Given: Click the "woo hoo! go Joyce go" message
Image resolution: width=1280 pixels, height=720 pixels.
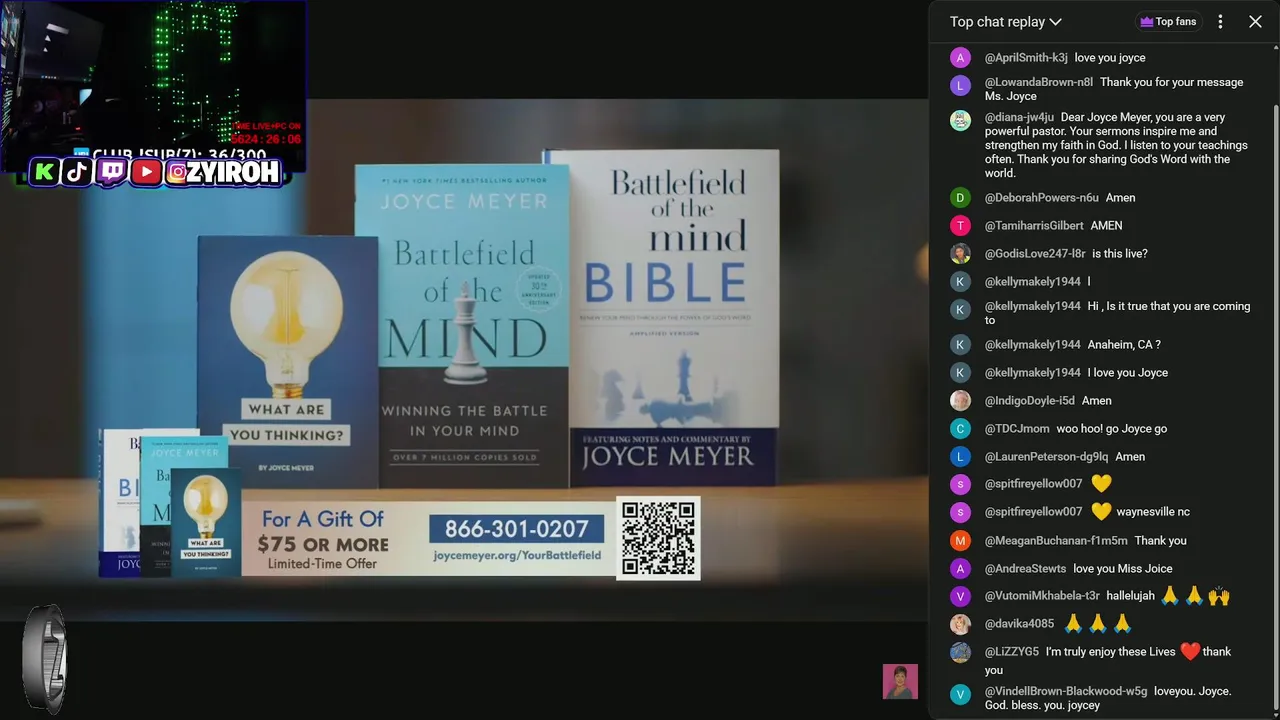Looking at the screenshot, I should [1112, 429].
